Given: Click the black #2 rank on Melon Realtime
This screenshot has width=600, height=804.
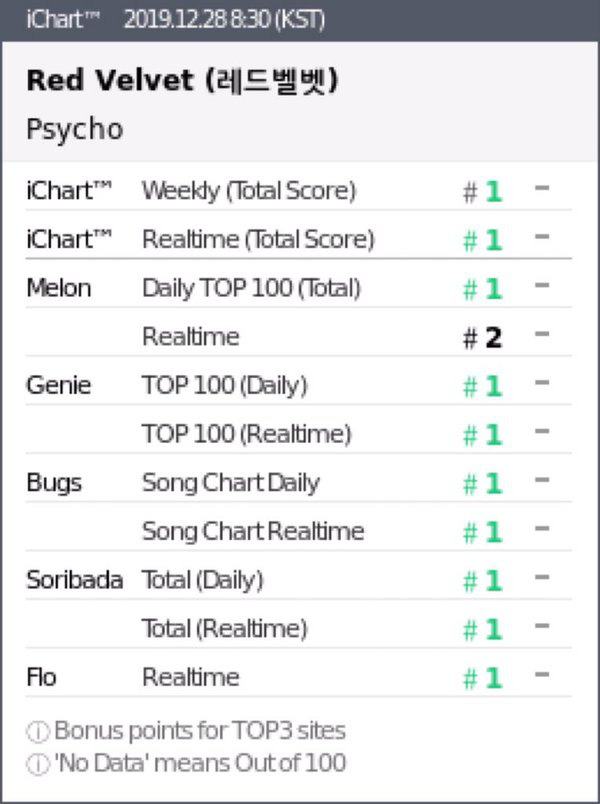Looking at the screenshot, I should pyautogui.click(x=482, y=338).
